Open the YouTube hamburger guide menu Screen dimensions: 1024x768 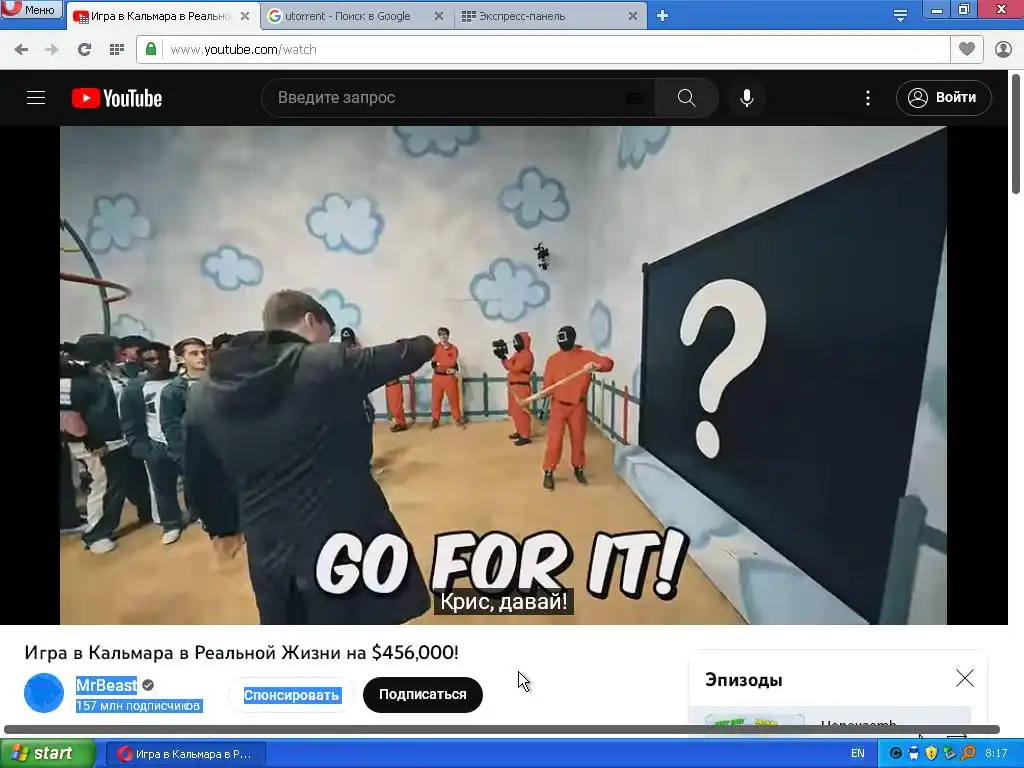click(x=36, y=98)
